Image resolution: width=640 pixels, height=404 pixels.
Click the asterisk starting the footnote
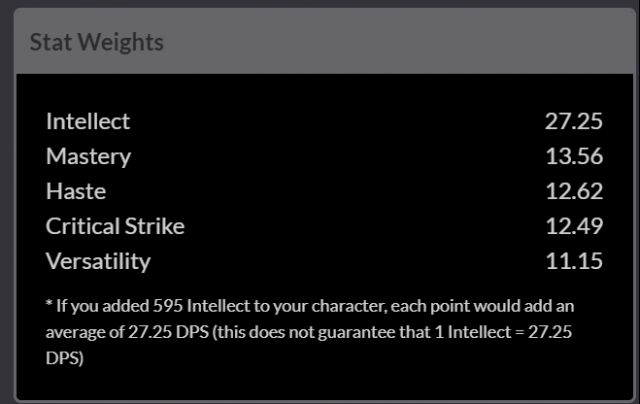[50, 305]
